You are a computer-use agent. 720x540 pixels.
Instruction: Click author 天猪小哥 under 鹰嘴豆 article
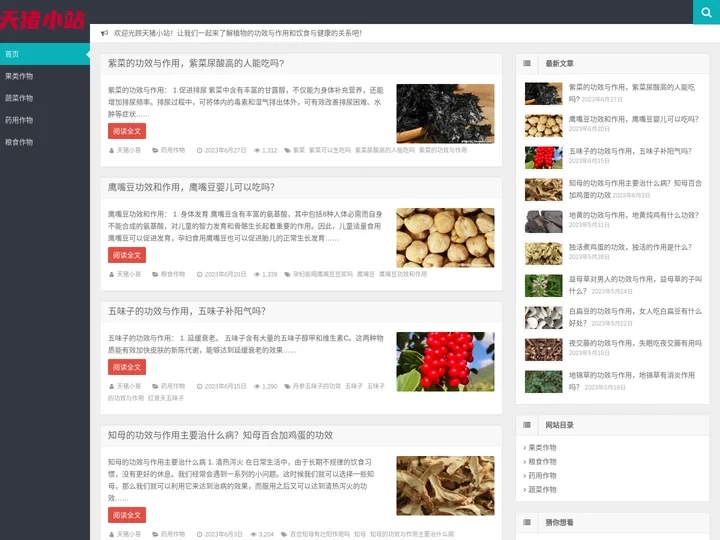click(129, 274)
